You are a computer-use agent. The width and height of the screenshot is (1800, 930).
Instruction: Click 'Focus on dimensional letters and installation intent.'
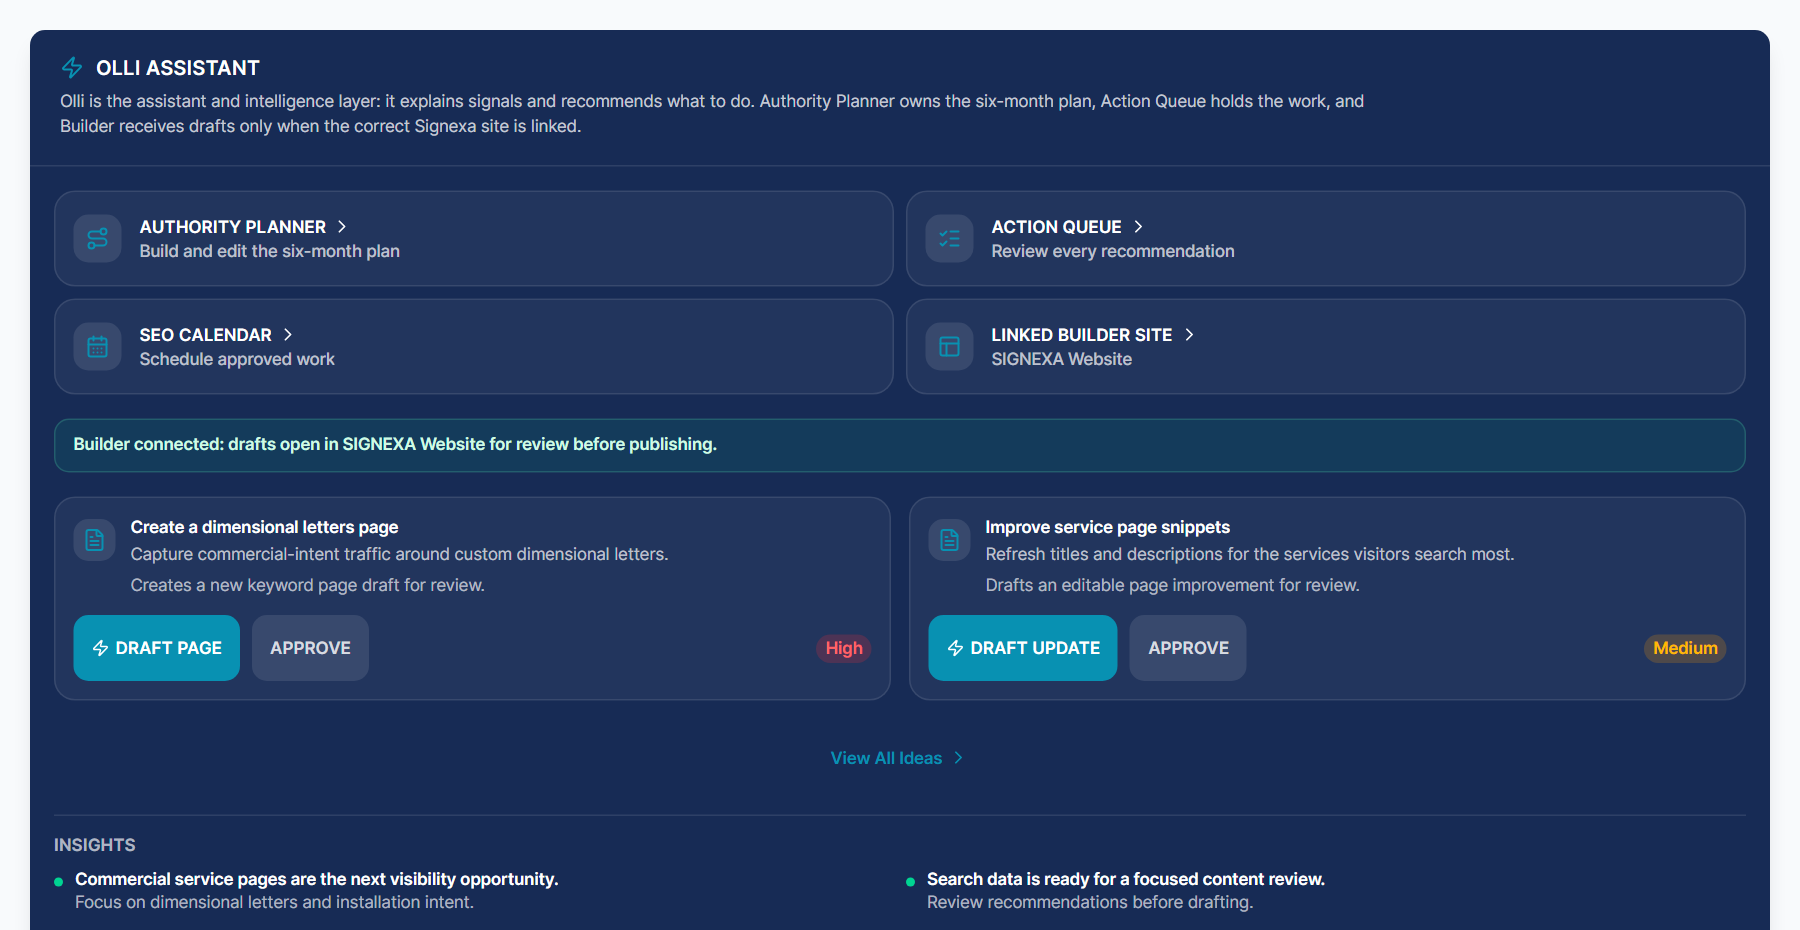(x=275, y=902)
